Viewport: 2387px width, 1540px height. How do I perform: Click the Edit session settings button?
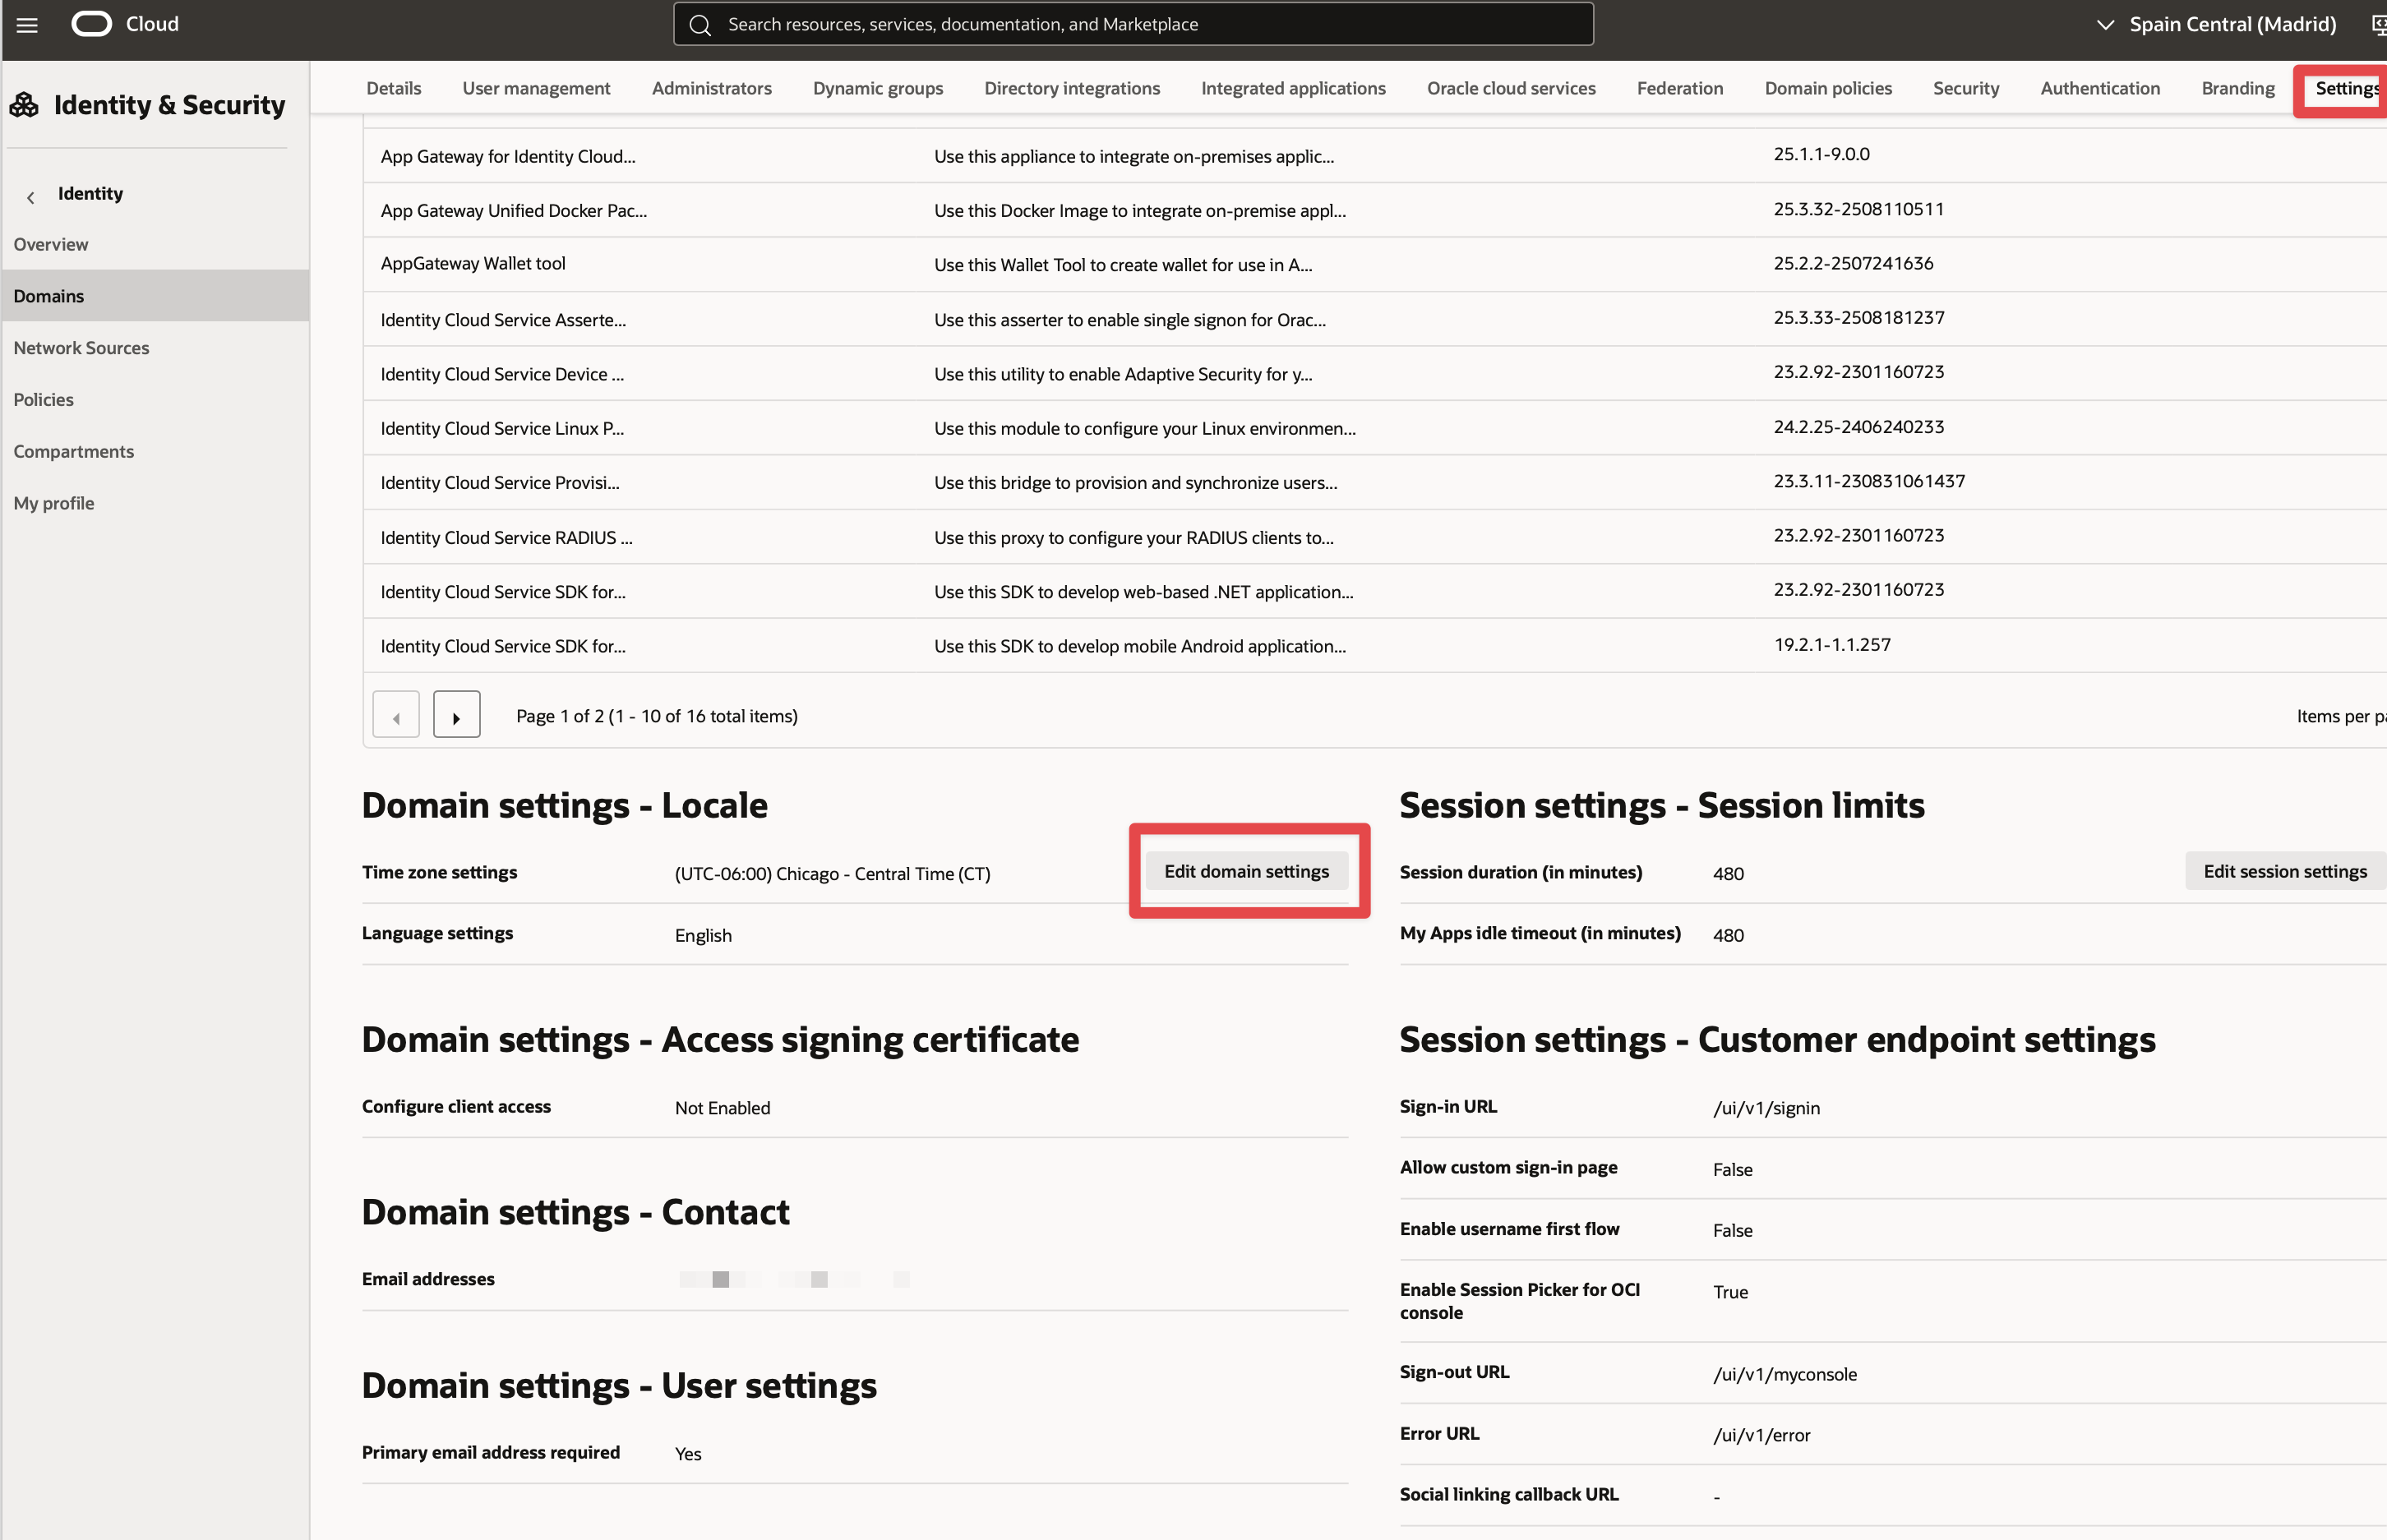point(2284,871)
